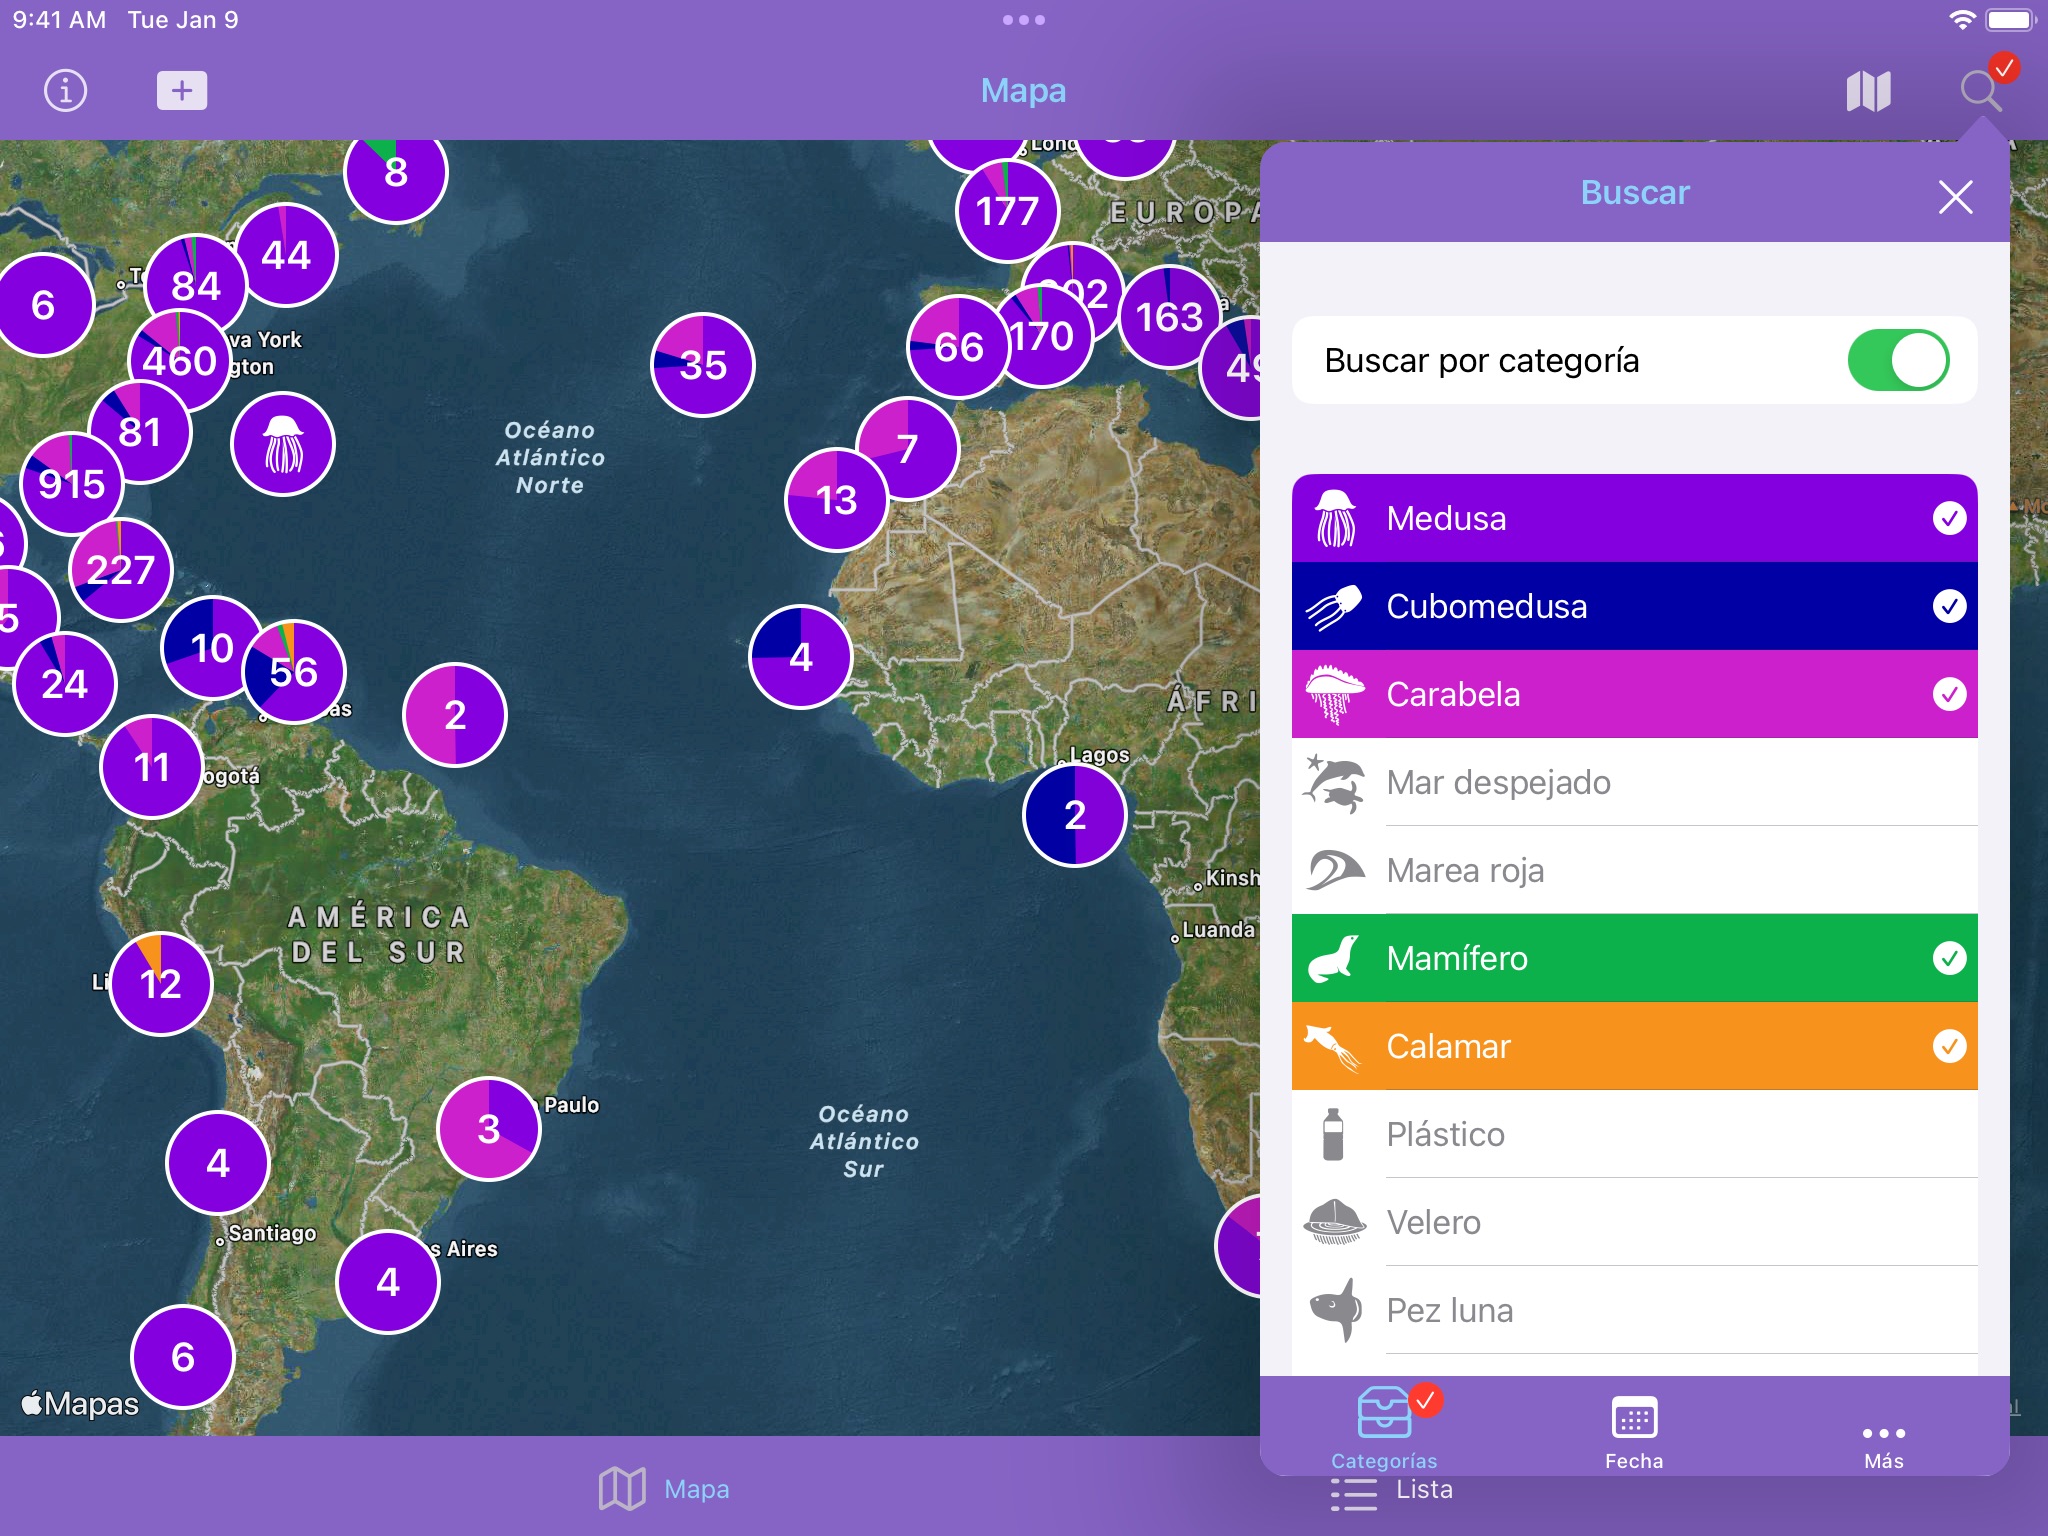Open the 8 cluster with green slice
Screen dimensions: 2048x1536
pyautogui.click(x=396, y=172)
